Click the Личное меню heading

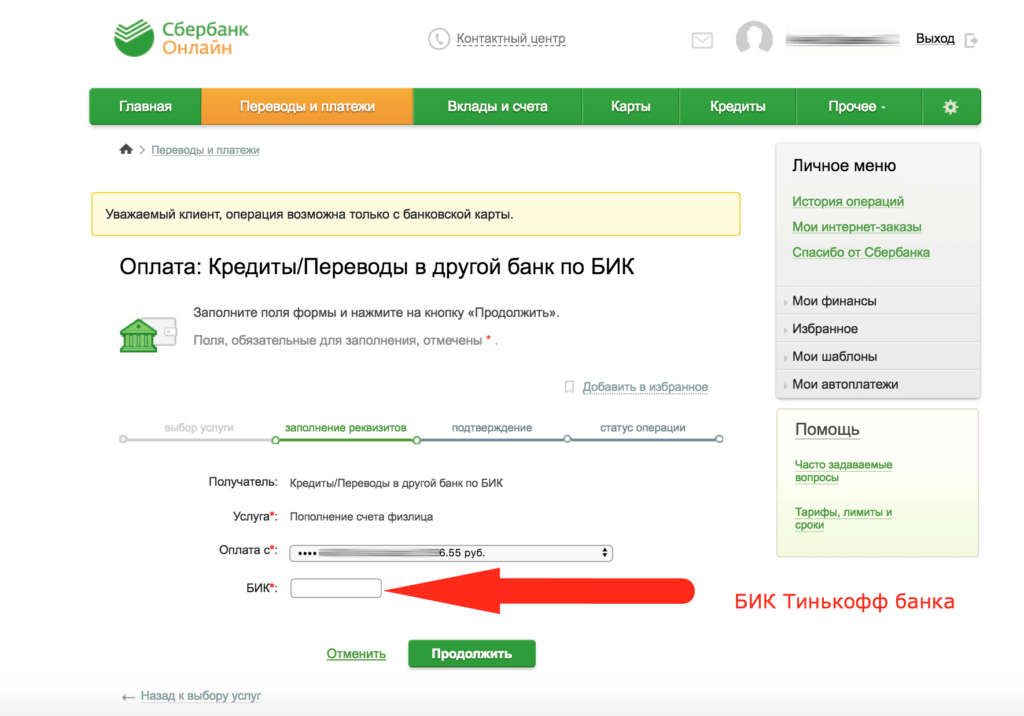844,166
